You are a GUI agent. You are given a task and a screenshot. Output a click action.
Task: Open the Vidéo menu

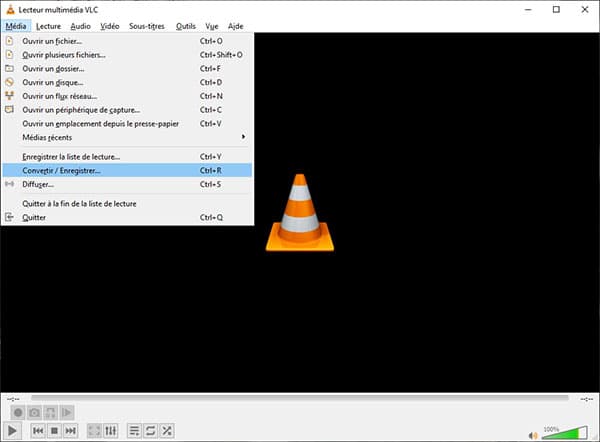click(110, 26)
